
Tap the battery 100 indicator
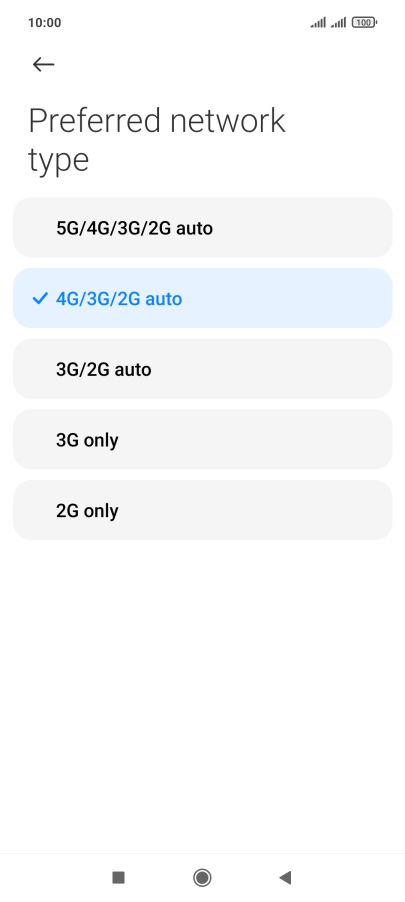(x=364, y=22)
